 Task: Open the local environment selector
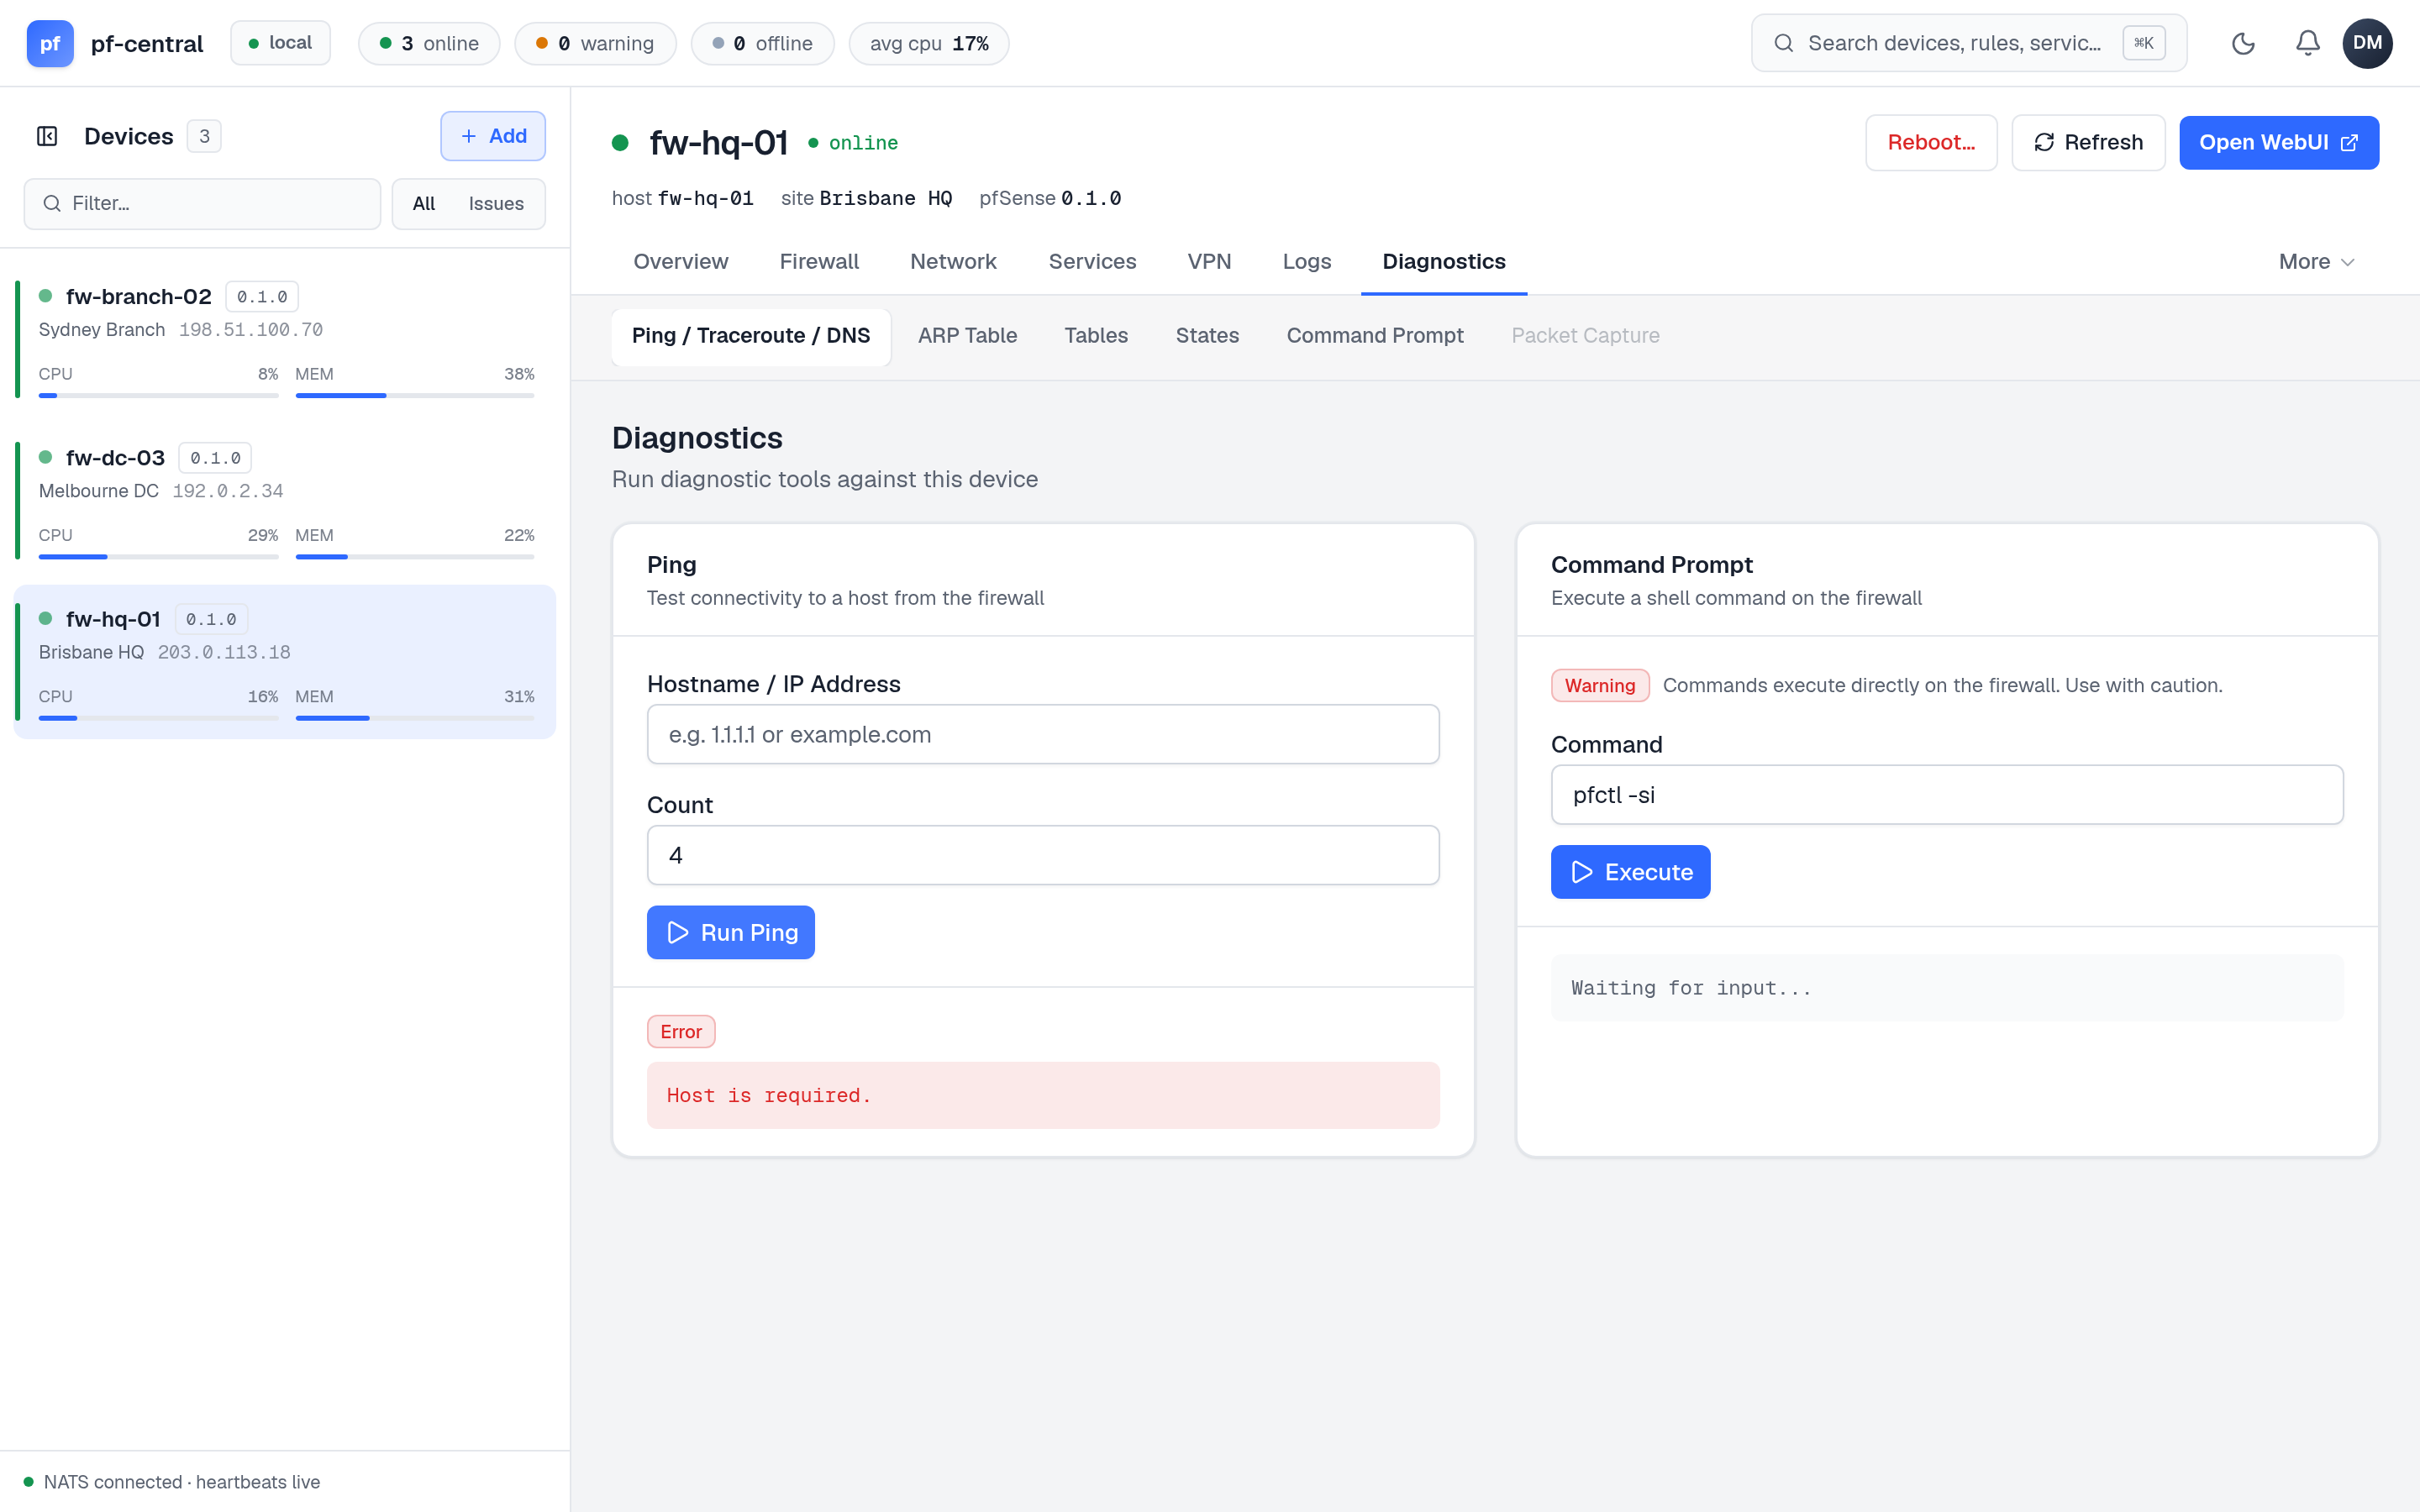click(x=280, y=43)
